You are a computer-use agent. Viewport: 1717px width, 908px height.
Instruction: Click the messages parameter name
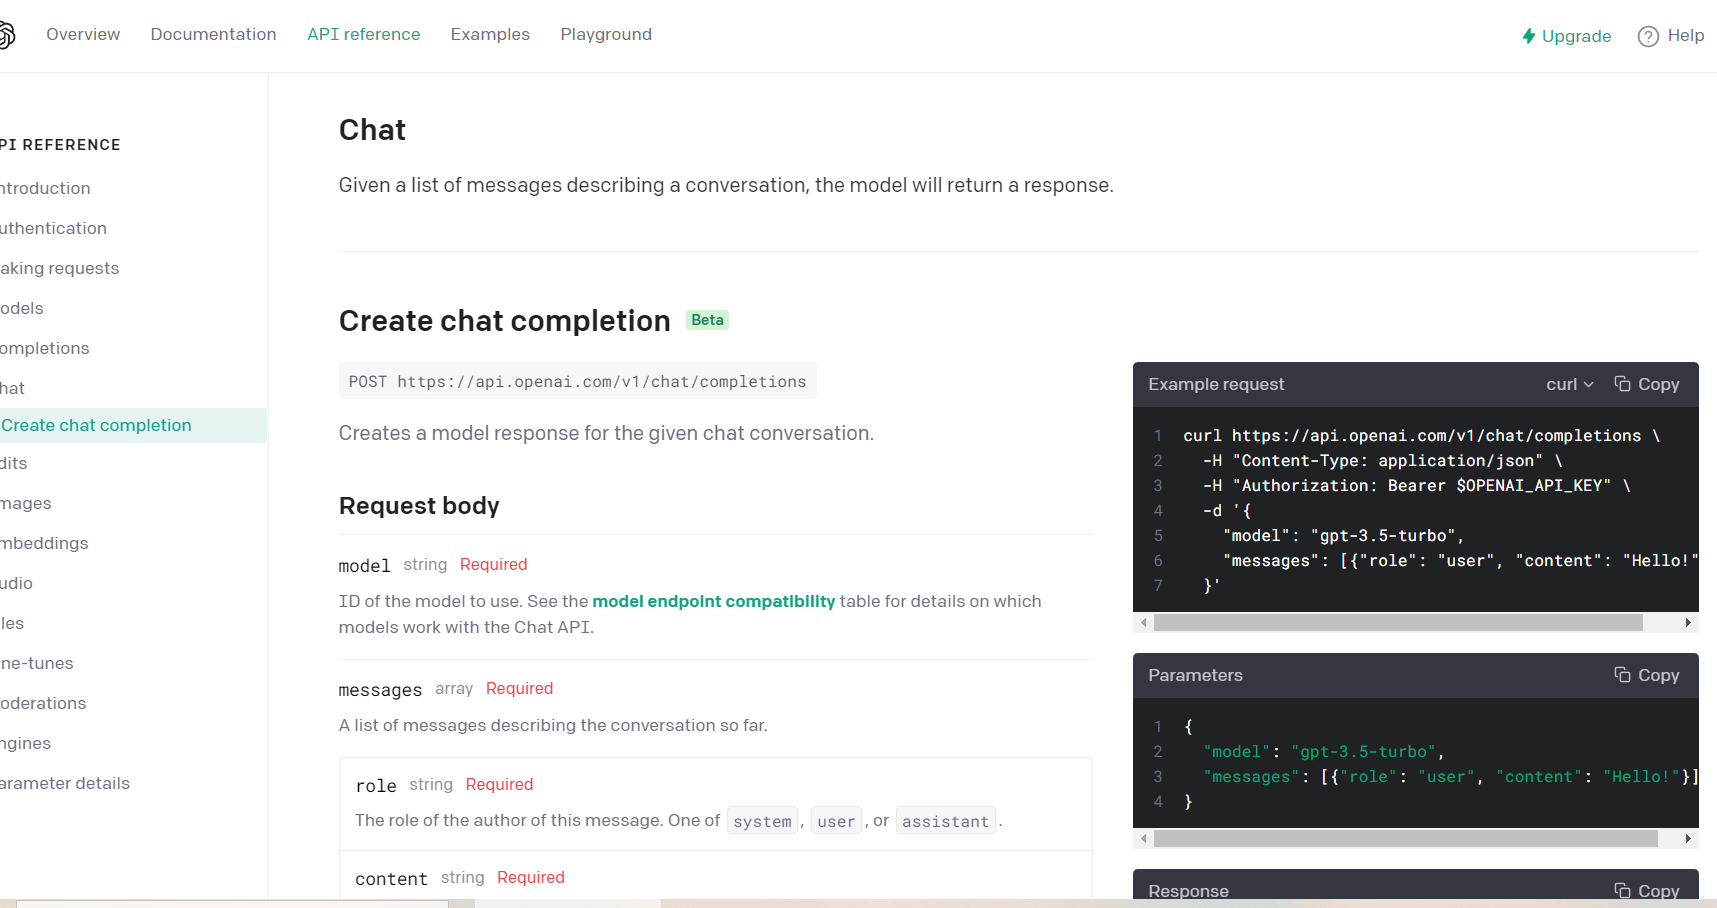coord(380,690)
